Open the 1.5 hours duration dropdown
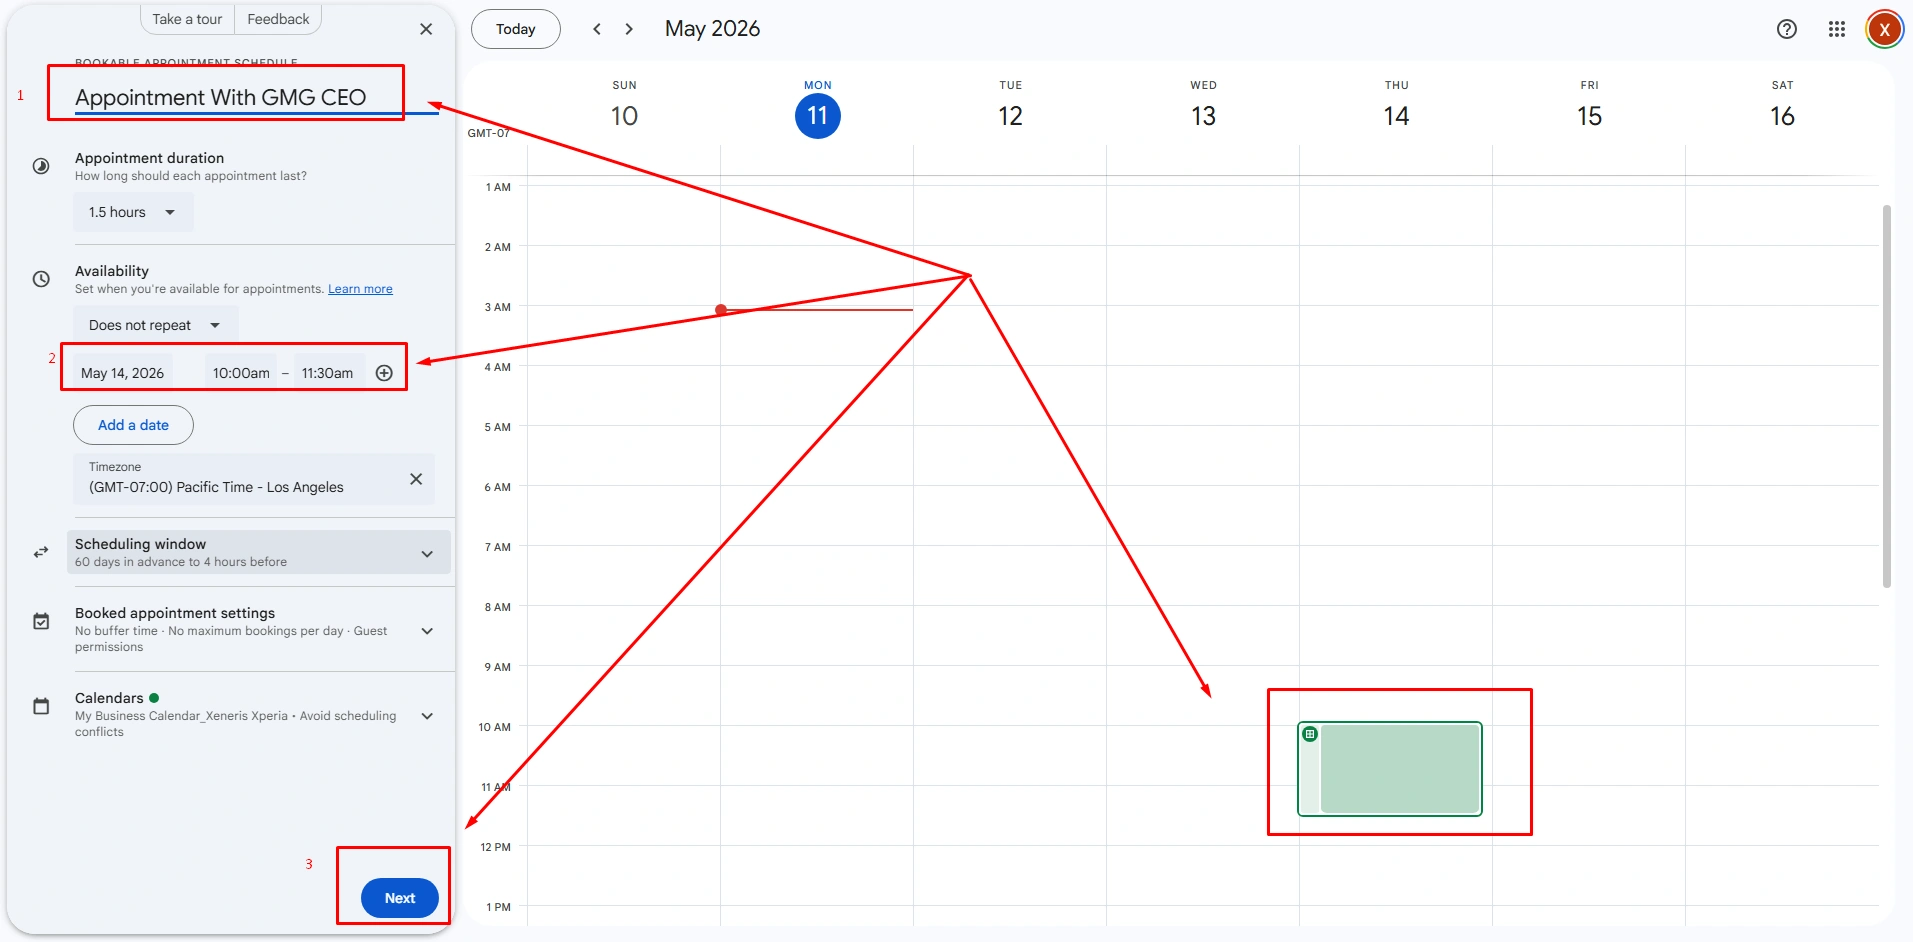1913x942 pixels. (133, 212)
